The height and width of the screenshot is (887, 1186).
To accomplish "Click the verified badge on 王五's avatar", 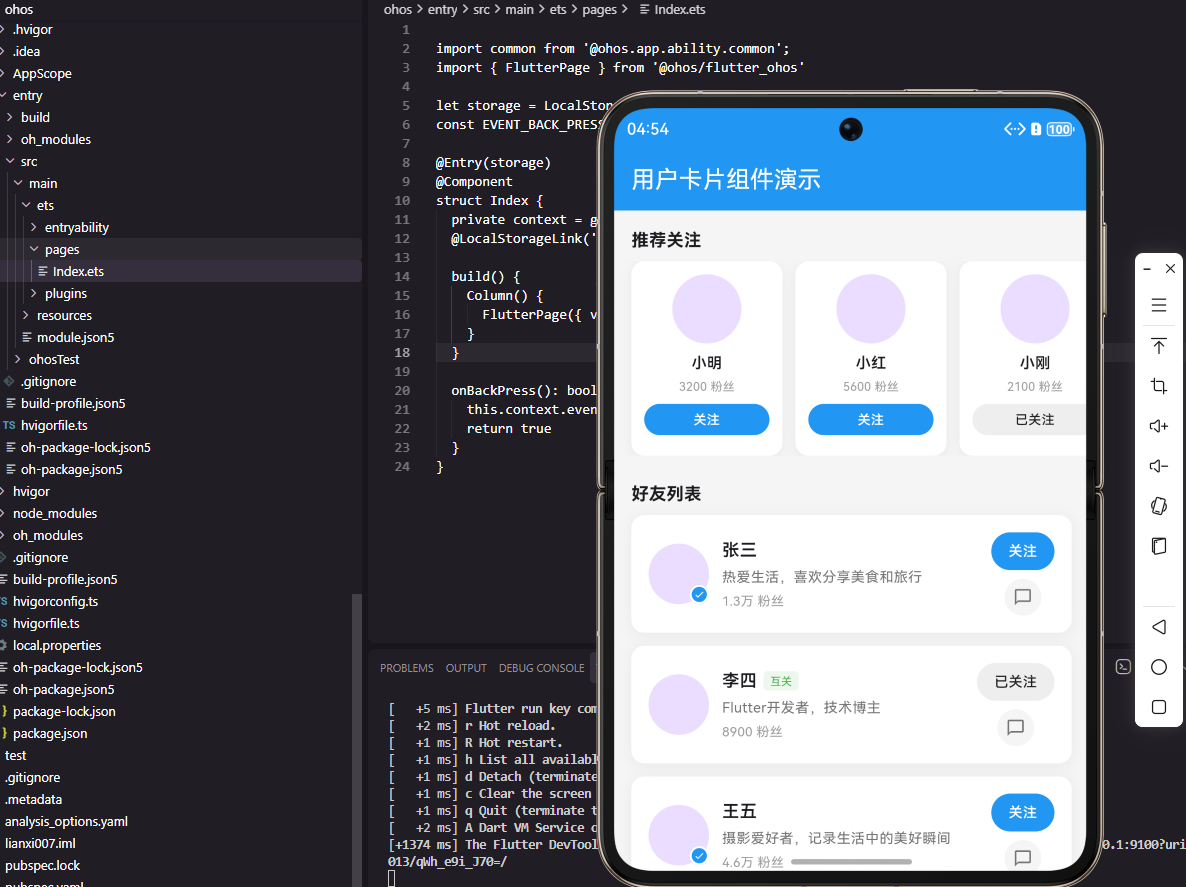I will [698, 857].
